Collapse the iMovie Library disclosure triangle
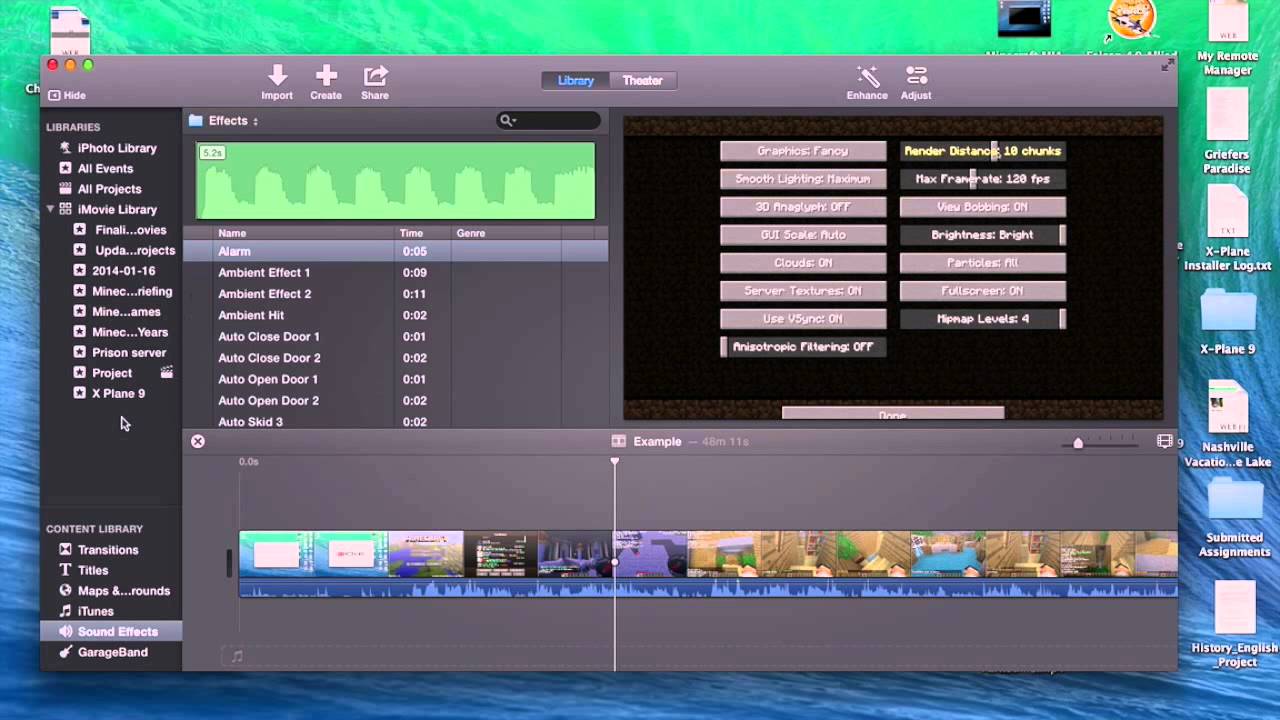The height and width of the screenshot is (720, 1280). [50, 209]
